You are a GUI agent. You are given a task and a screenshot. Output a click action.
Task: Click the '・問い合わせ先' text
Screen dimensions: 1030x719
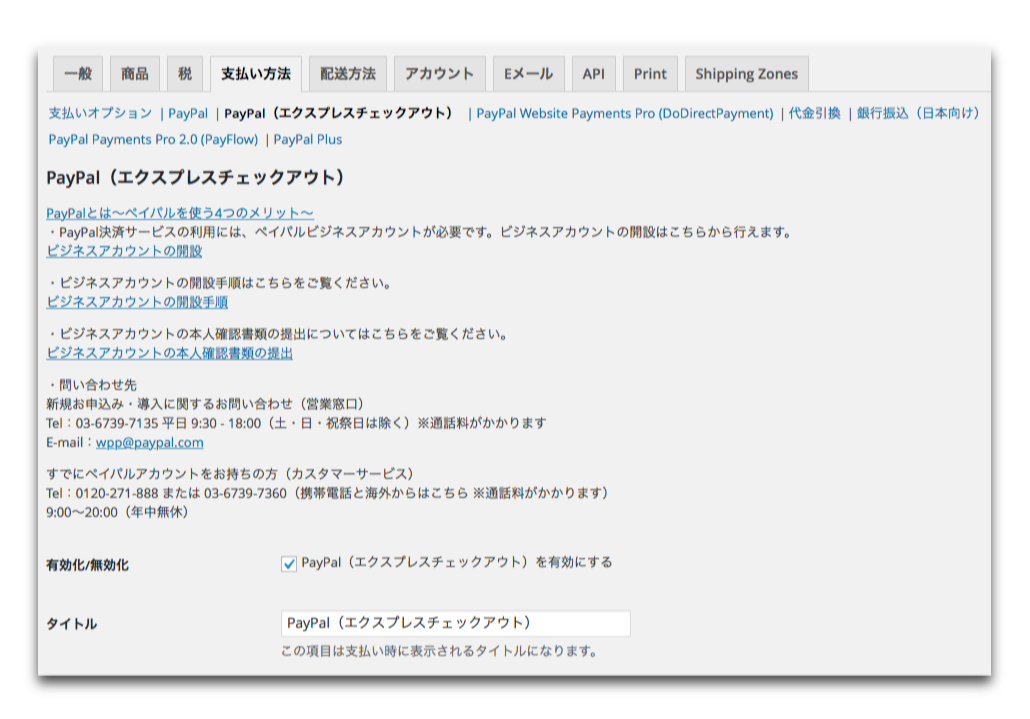click(91, 385)
